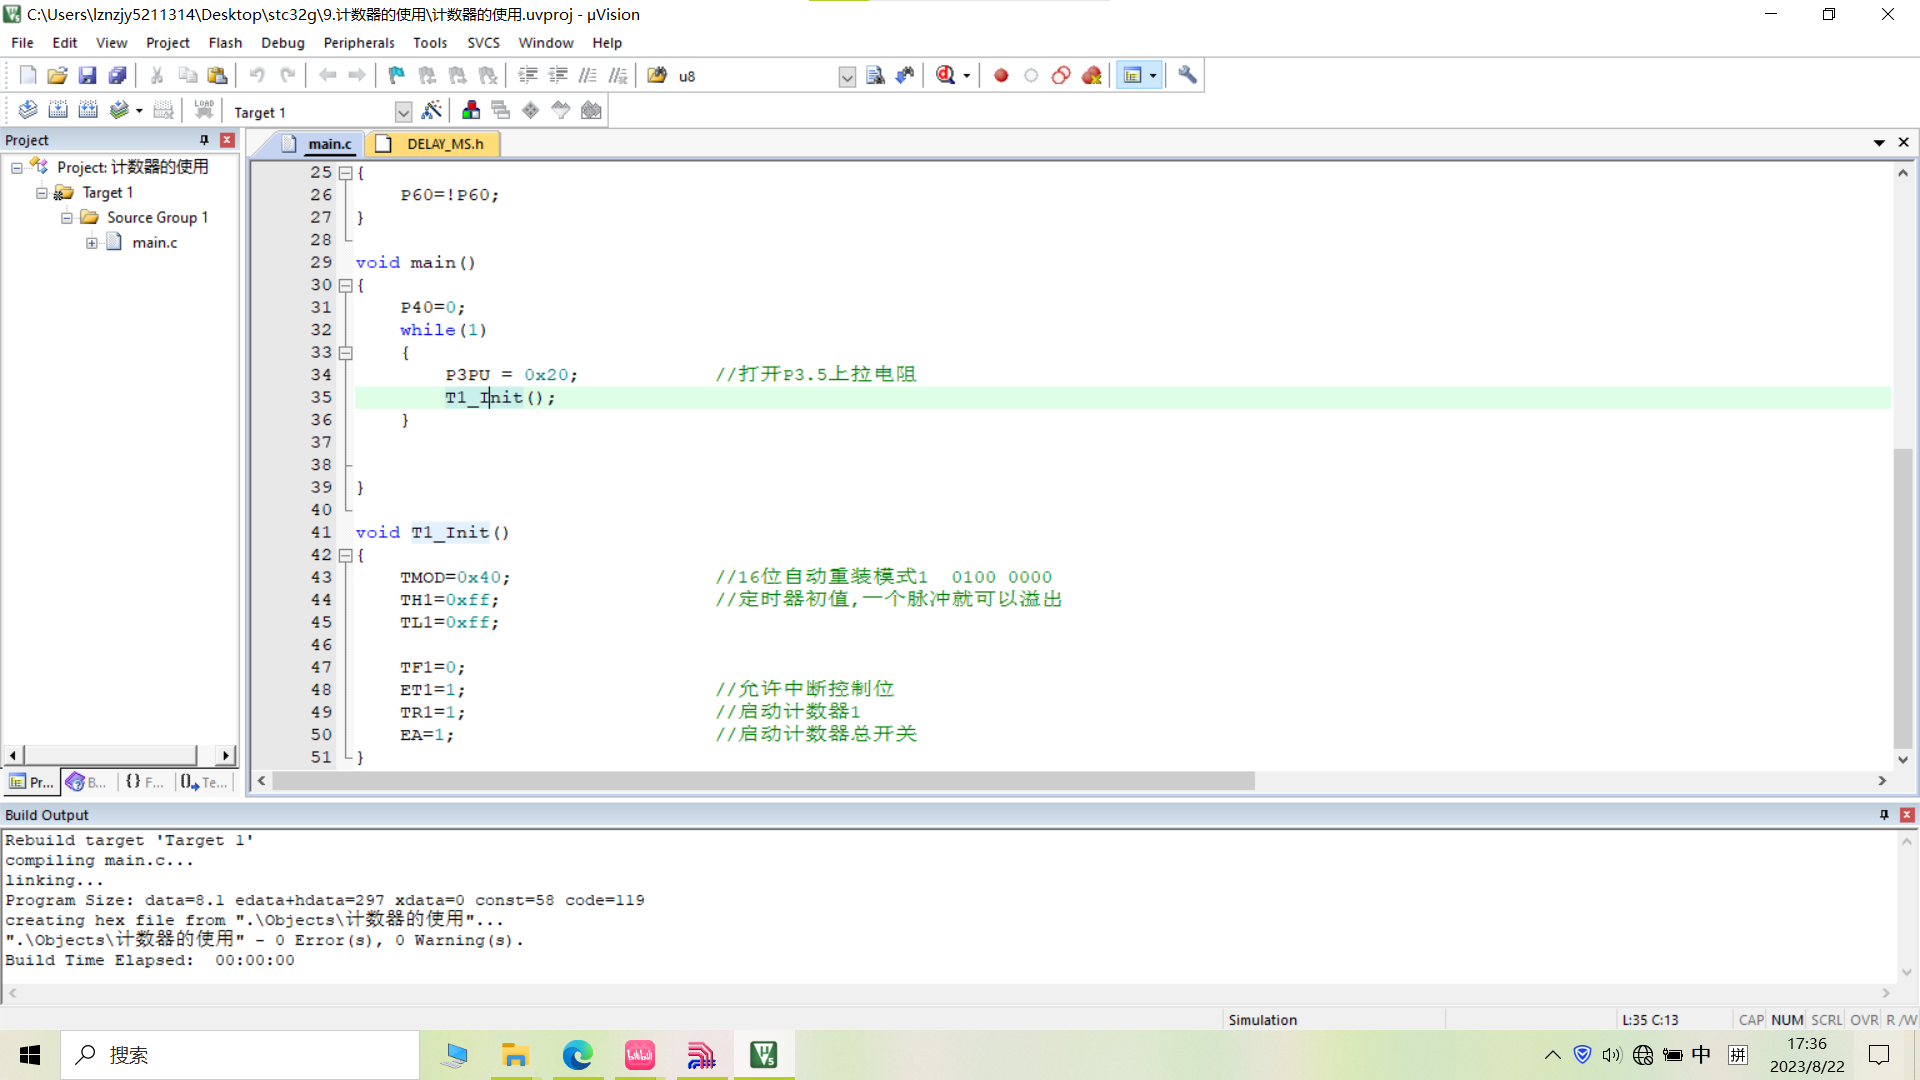Screen dimensions: 1920x1080
Task: Open Options for Target magic wand icon
Action: pyautogui.click(x=432, y=110)
